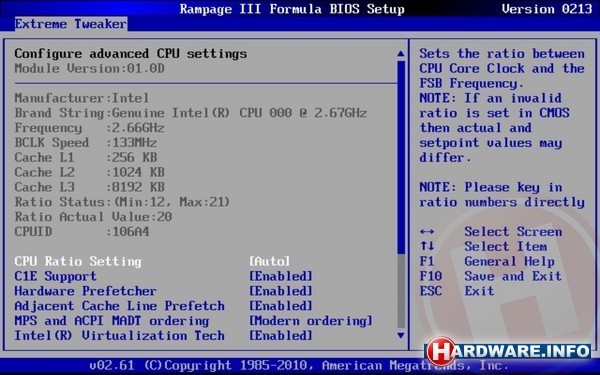Click the Frequency :2.66GHz line
Screen dimensions: 600x375
pos(90,128)
